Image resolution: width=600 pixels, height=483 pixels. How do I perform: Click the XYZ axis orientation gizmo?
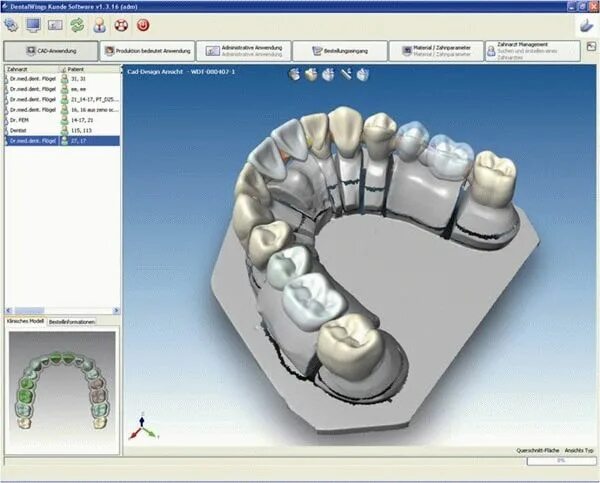pos(142,429)
